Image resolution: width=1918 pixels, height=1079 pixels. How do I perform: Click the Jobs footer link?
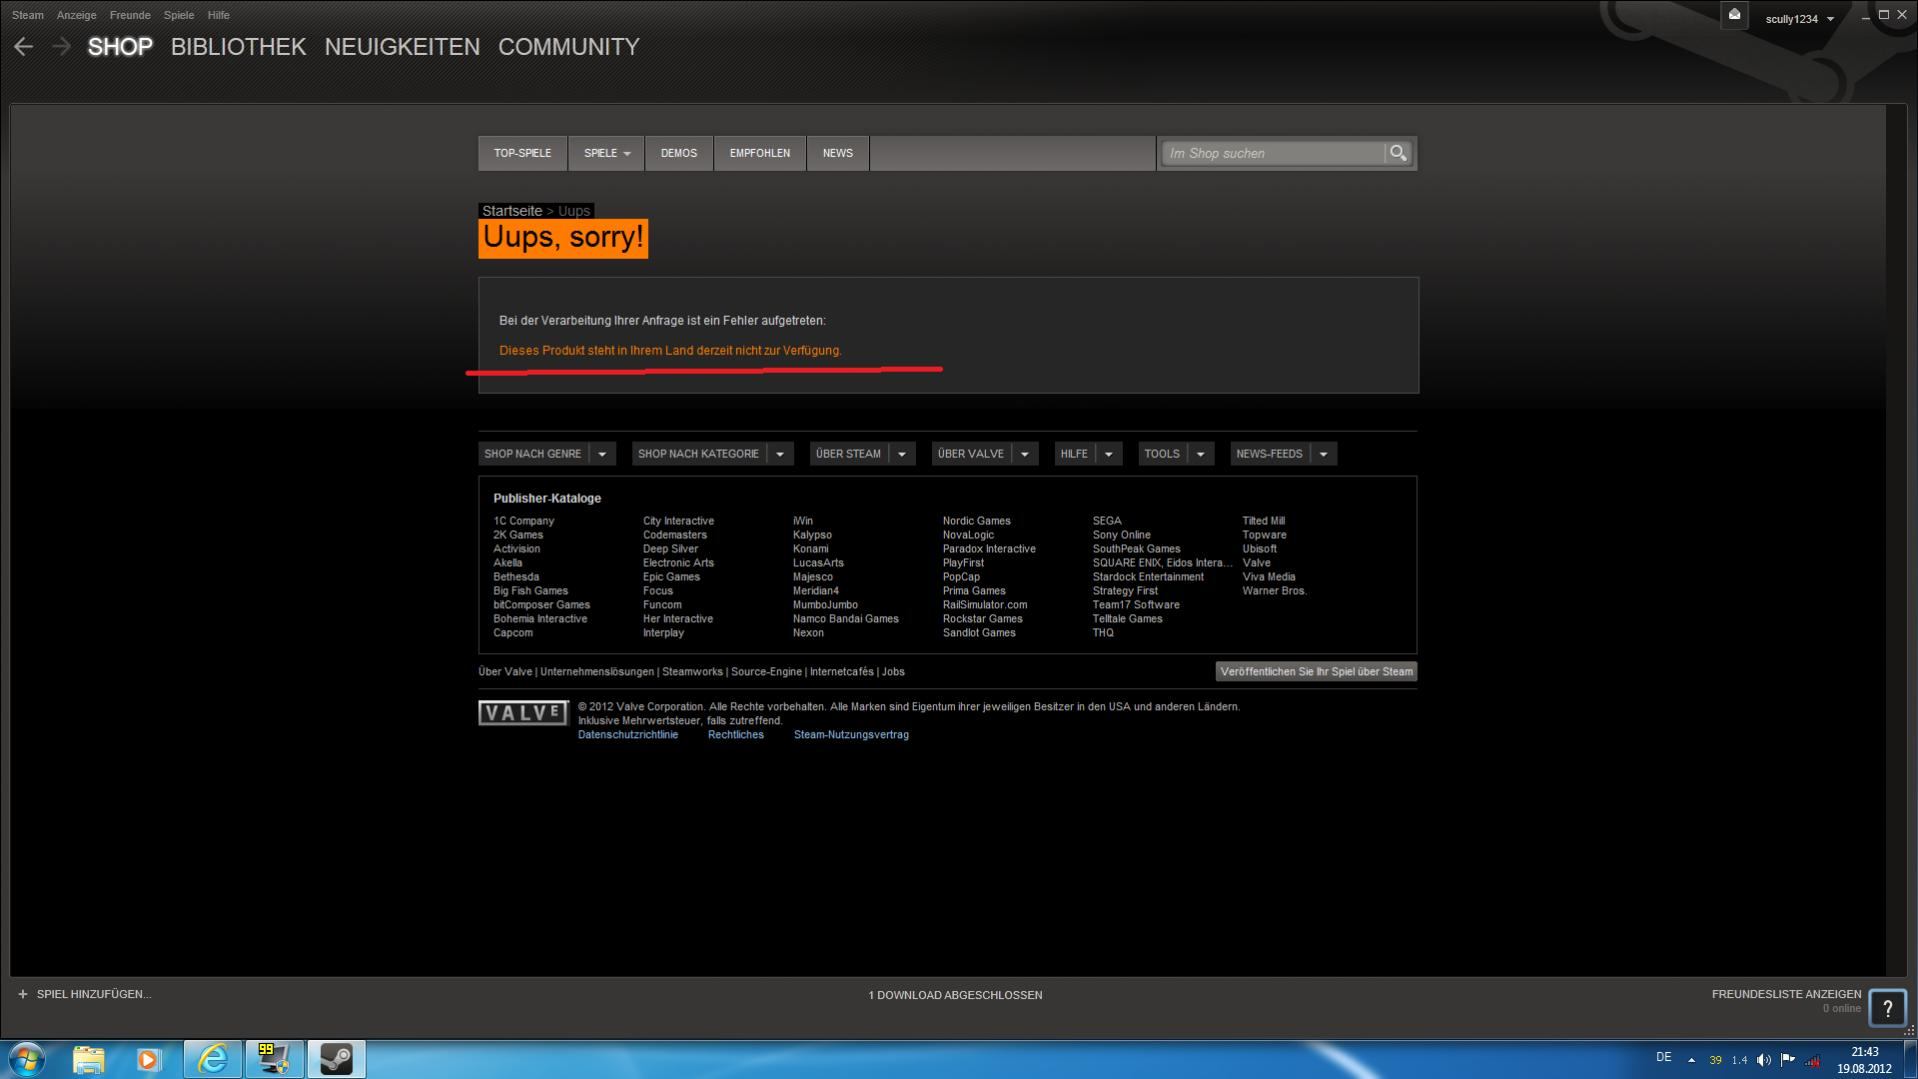click(x=893, y=672)
